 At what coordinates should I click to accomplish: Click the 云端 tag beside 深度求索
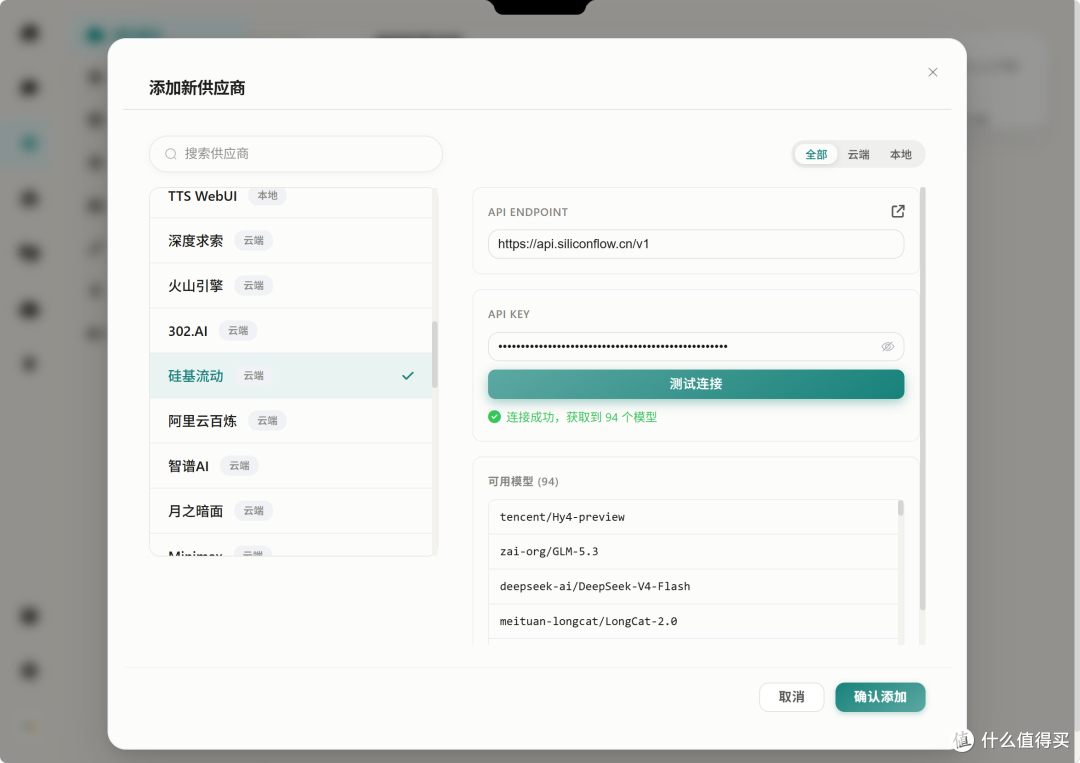(253, 240)
